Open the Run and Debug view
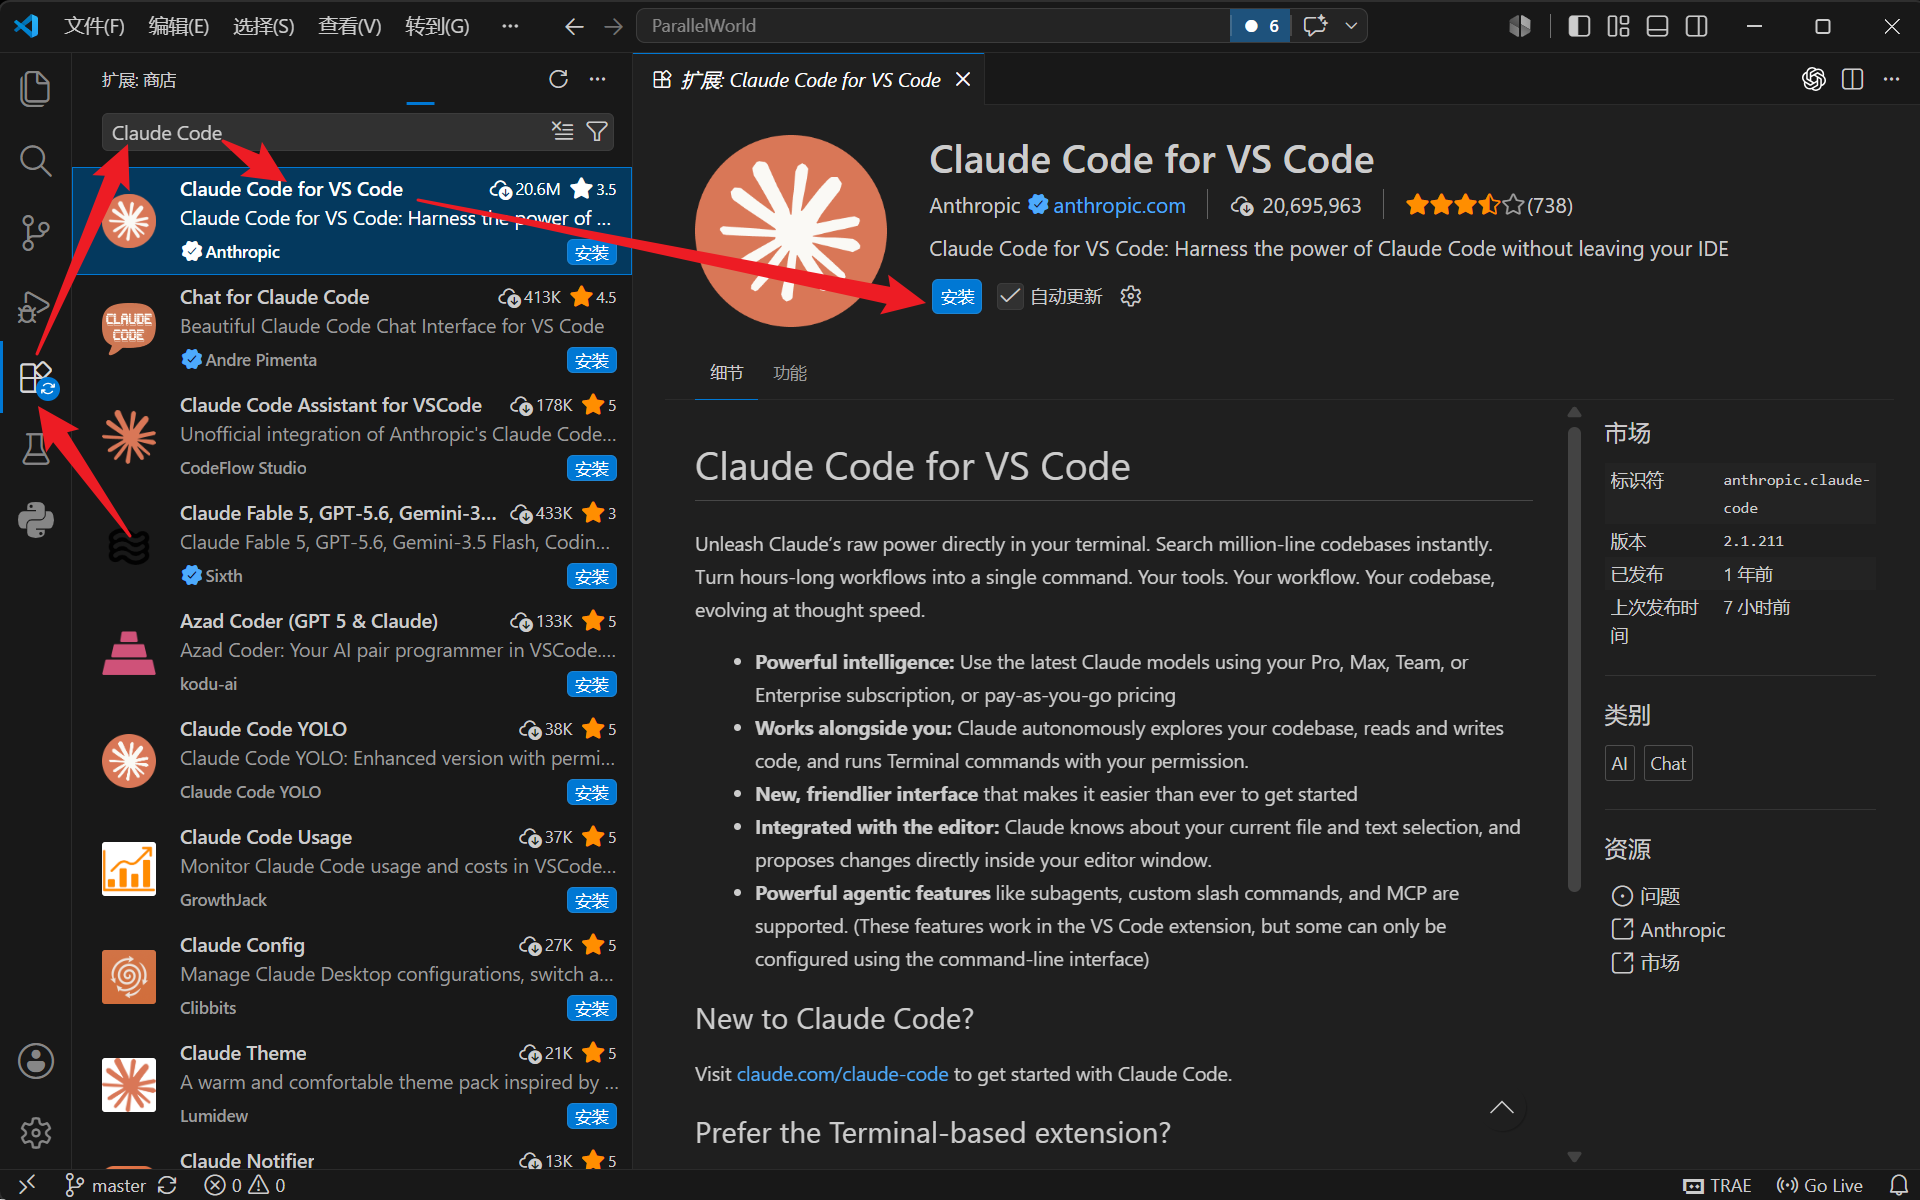 coord(36,305)
